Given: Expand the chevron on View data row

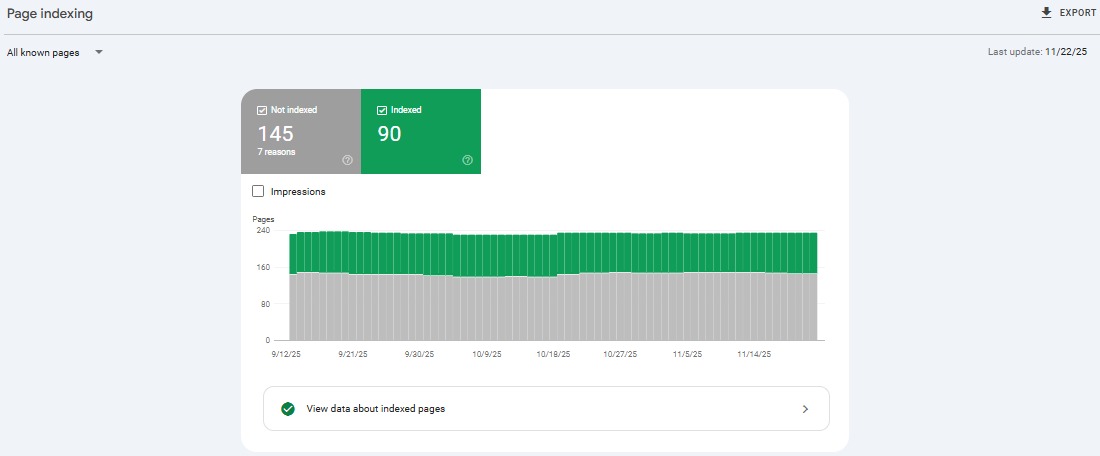Looking at the screenshot, I should tap(805, 409).
